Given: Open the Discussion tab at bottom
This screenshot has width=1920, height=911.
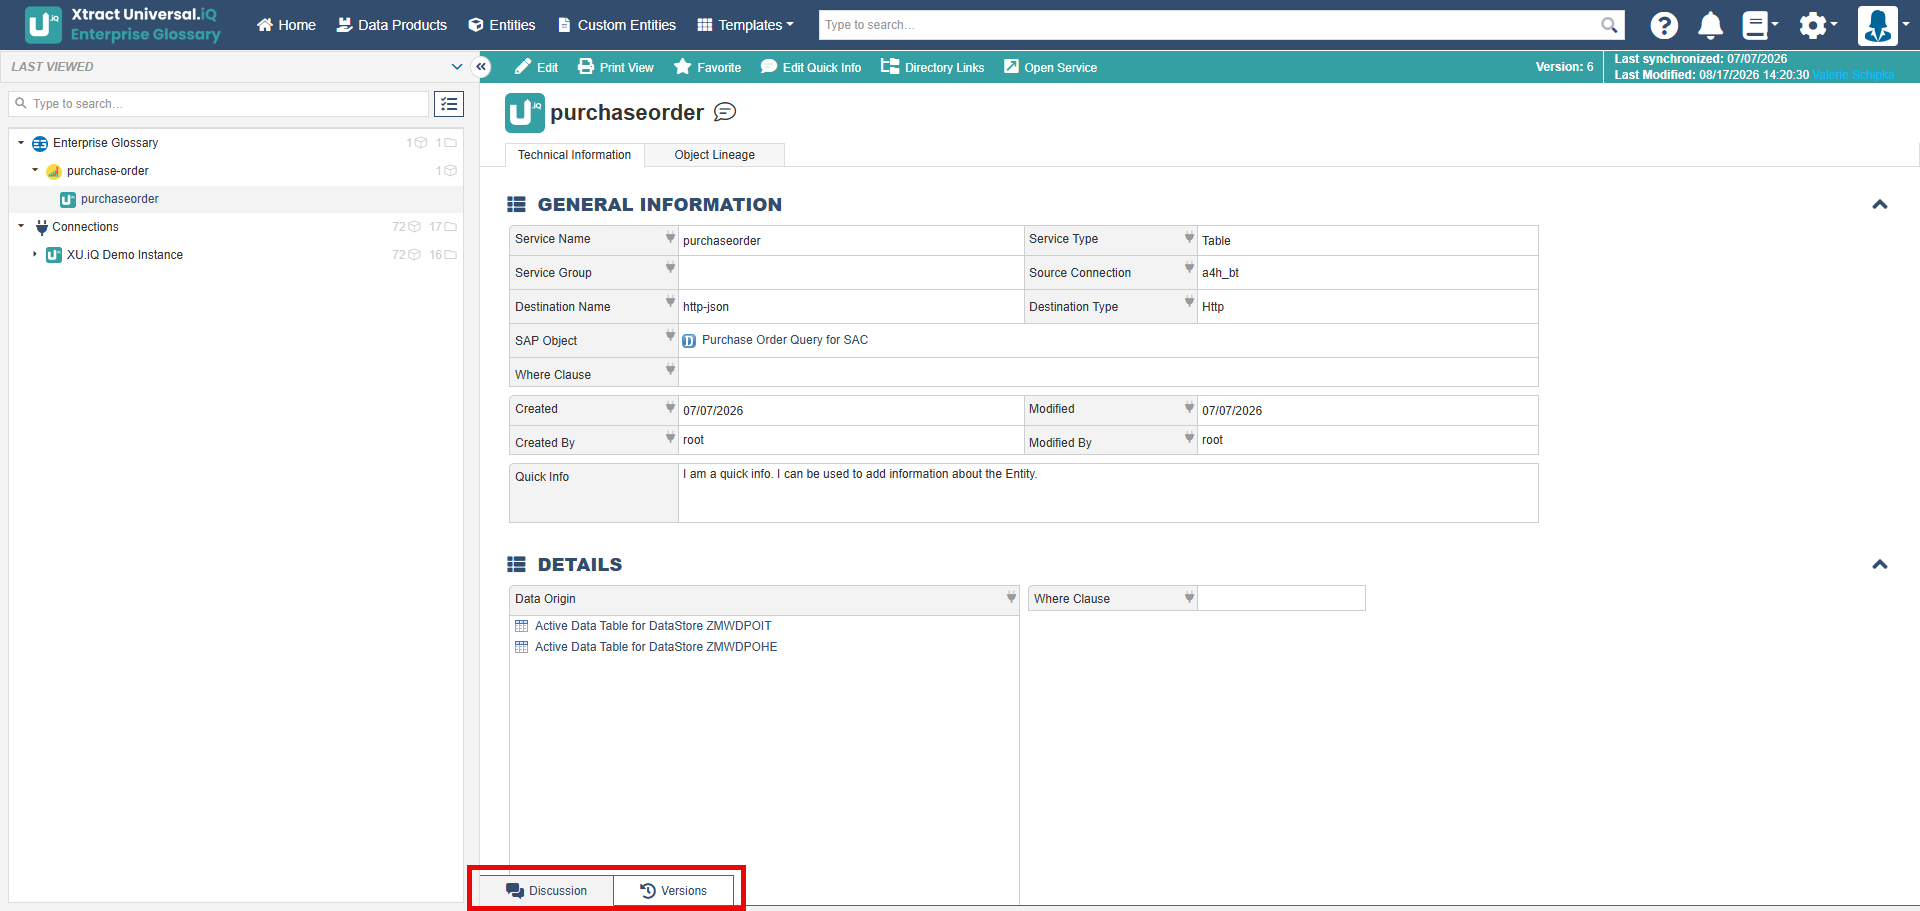Looking at the screenshot, I should click(546, 890).
